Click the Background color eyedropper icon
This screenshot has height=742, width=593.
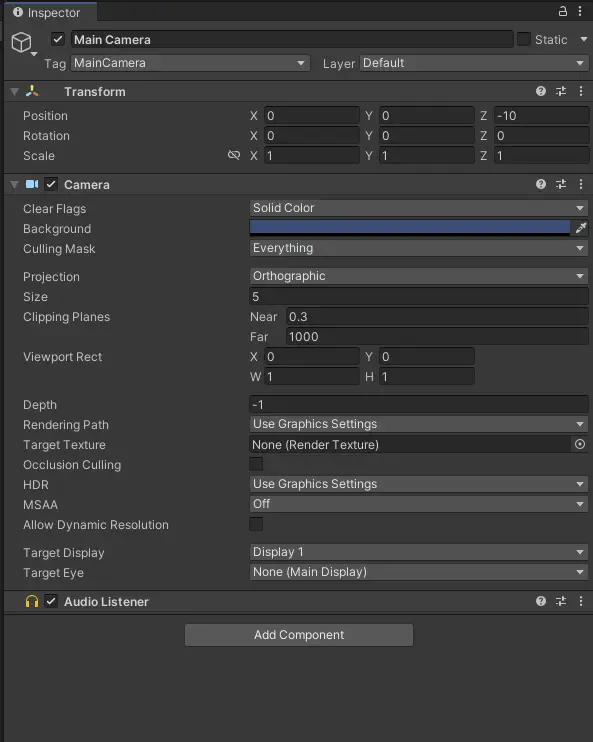tap(581, 228)
